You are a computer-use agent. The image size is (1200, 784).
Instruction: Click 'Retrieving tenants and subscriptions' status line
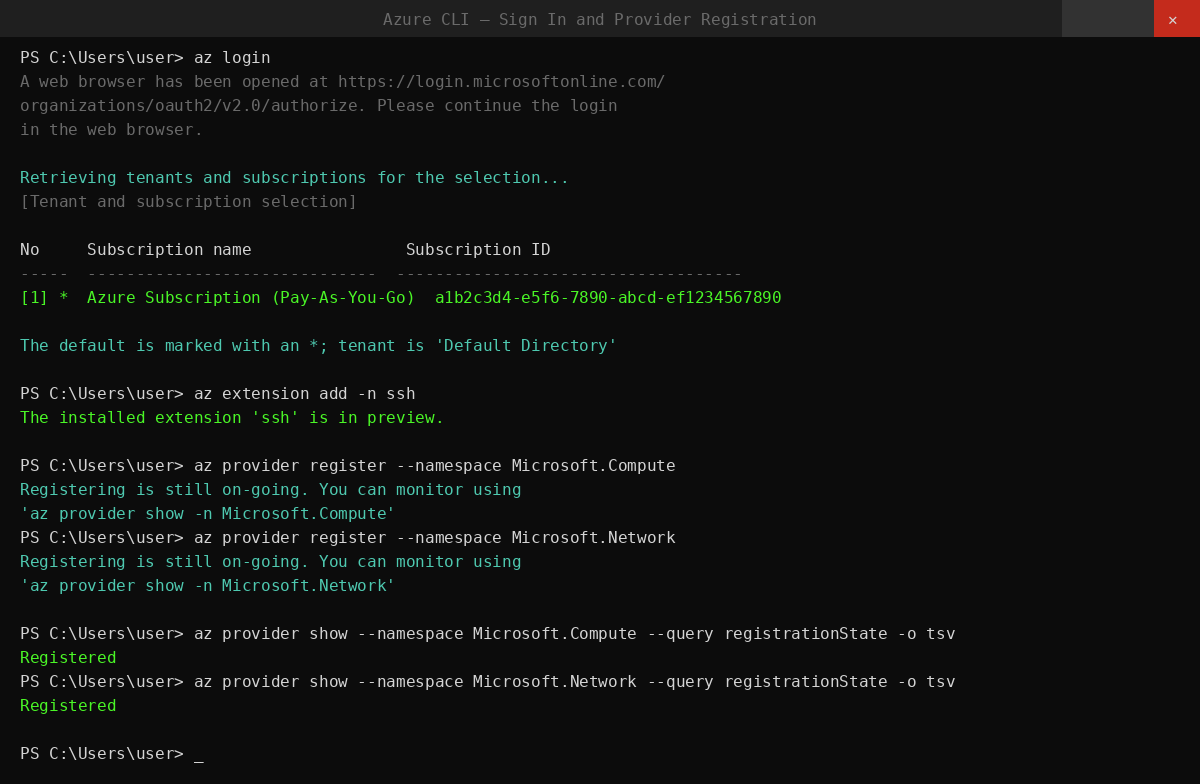294,178
